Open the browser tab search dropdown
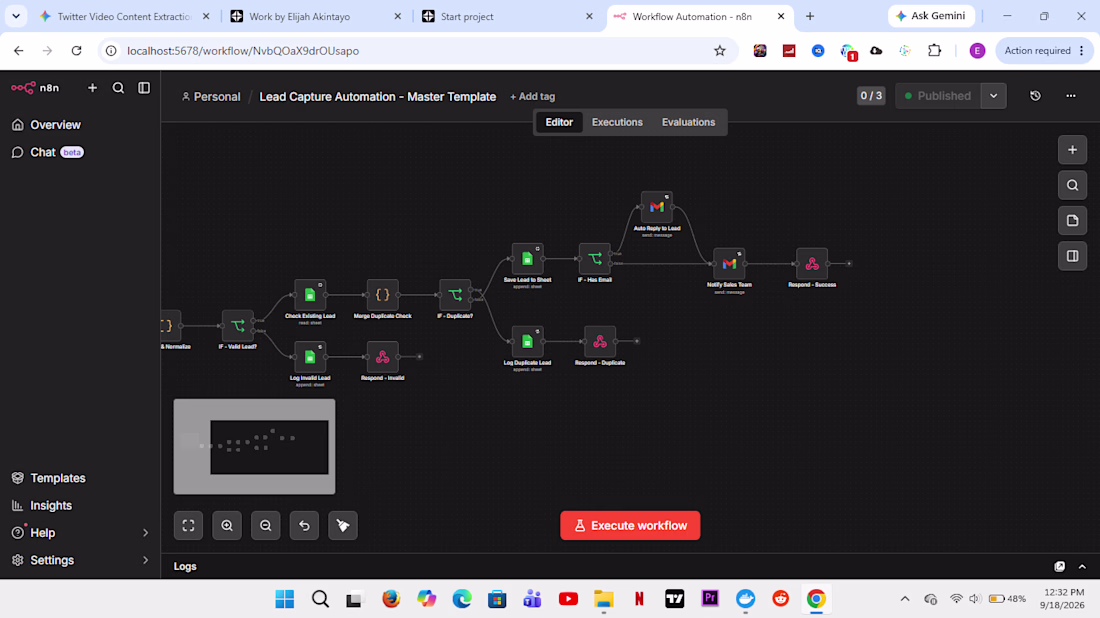1100x618 pixels. (x=15, y=15)
